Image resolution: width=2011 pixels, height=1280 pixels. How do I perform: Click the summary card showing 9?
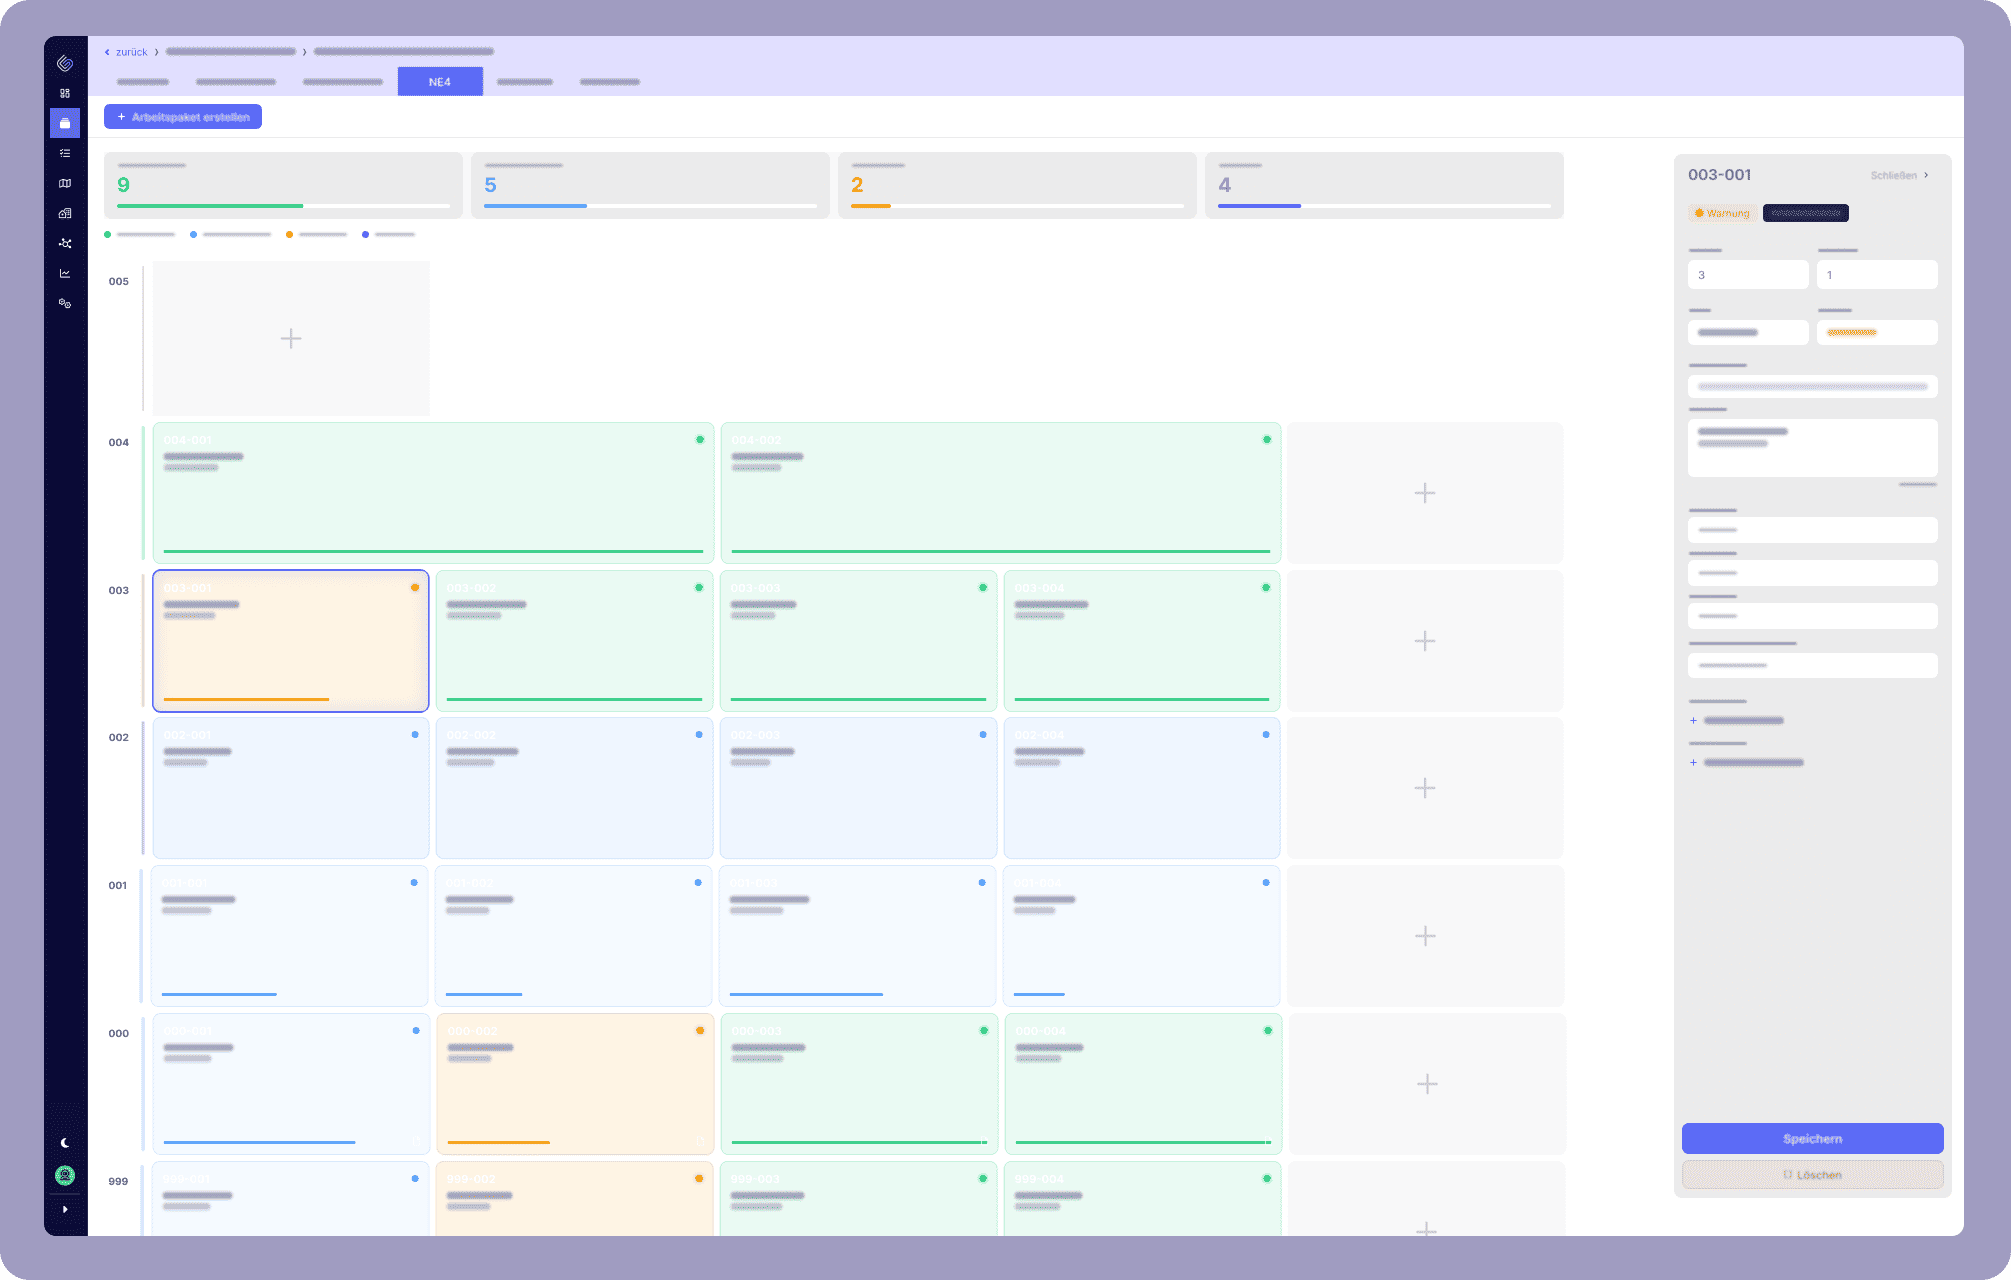pos(283,185)
